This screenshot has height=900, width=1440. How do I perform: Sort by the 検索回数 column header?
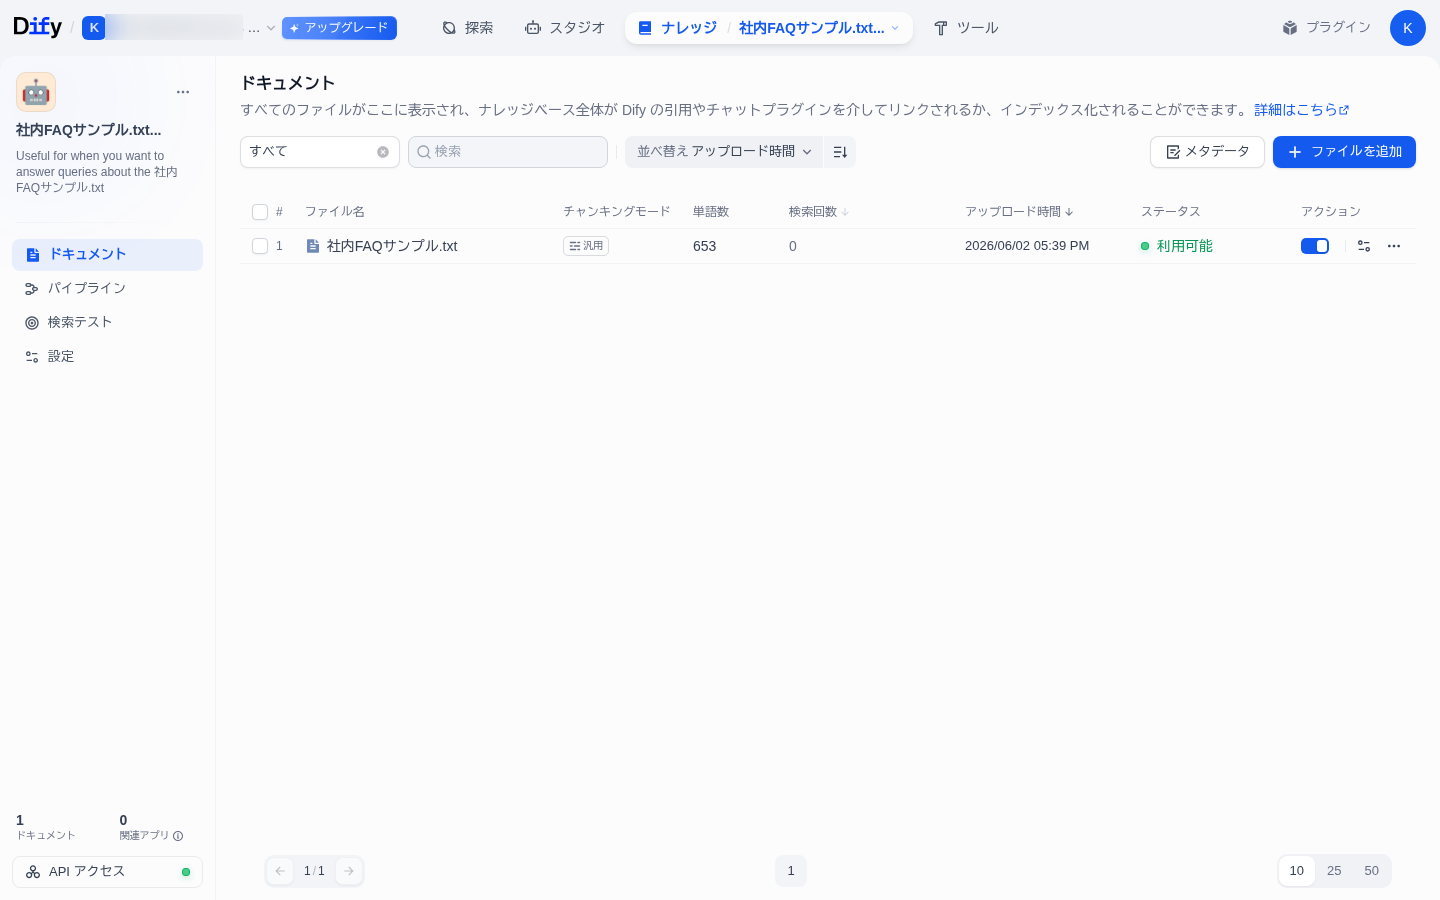click(819, 212)
